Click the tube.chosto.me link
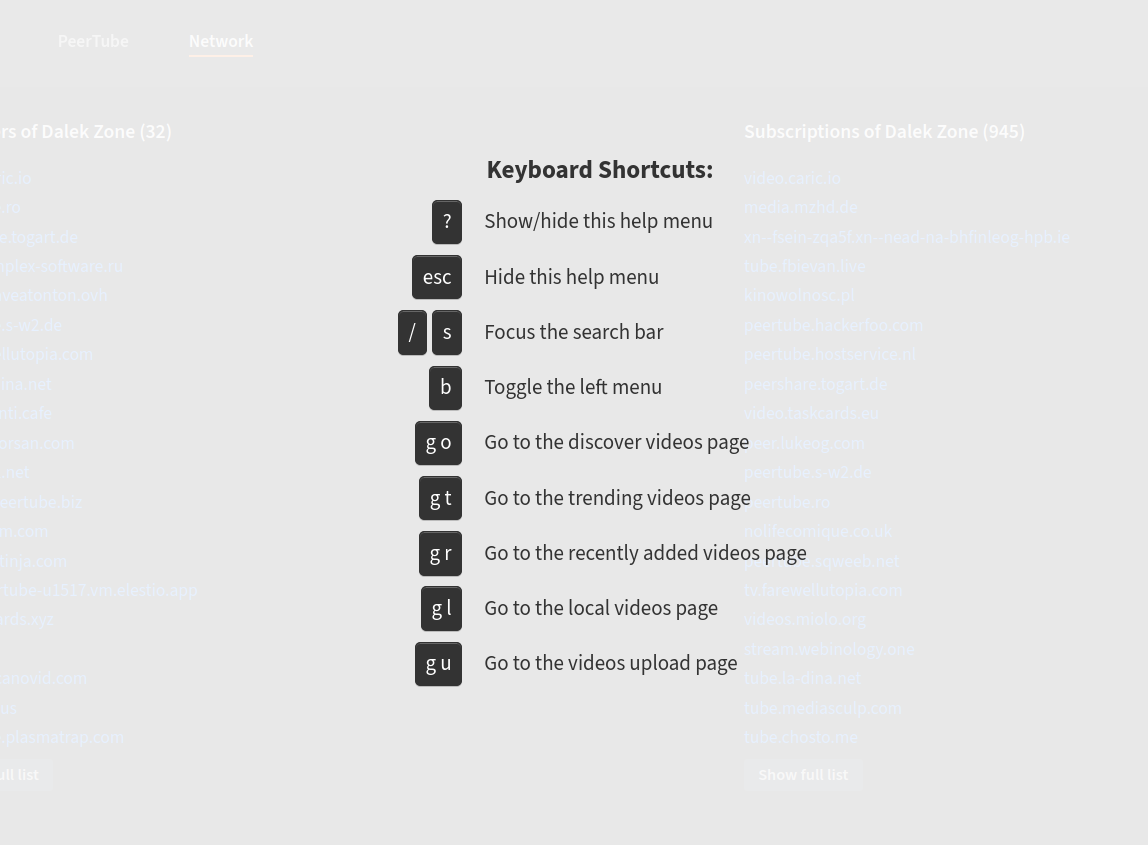Screen dimensions: 1148x845 (801, 737)
